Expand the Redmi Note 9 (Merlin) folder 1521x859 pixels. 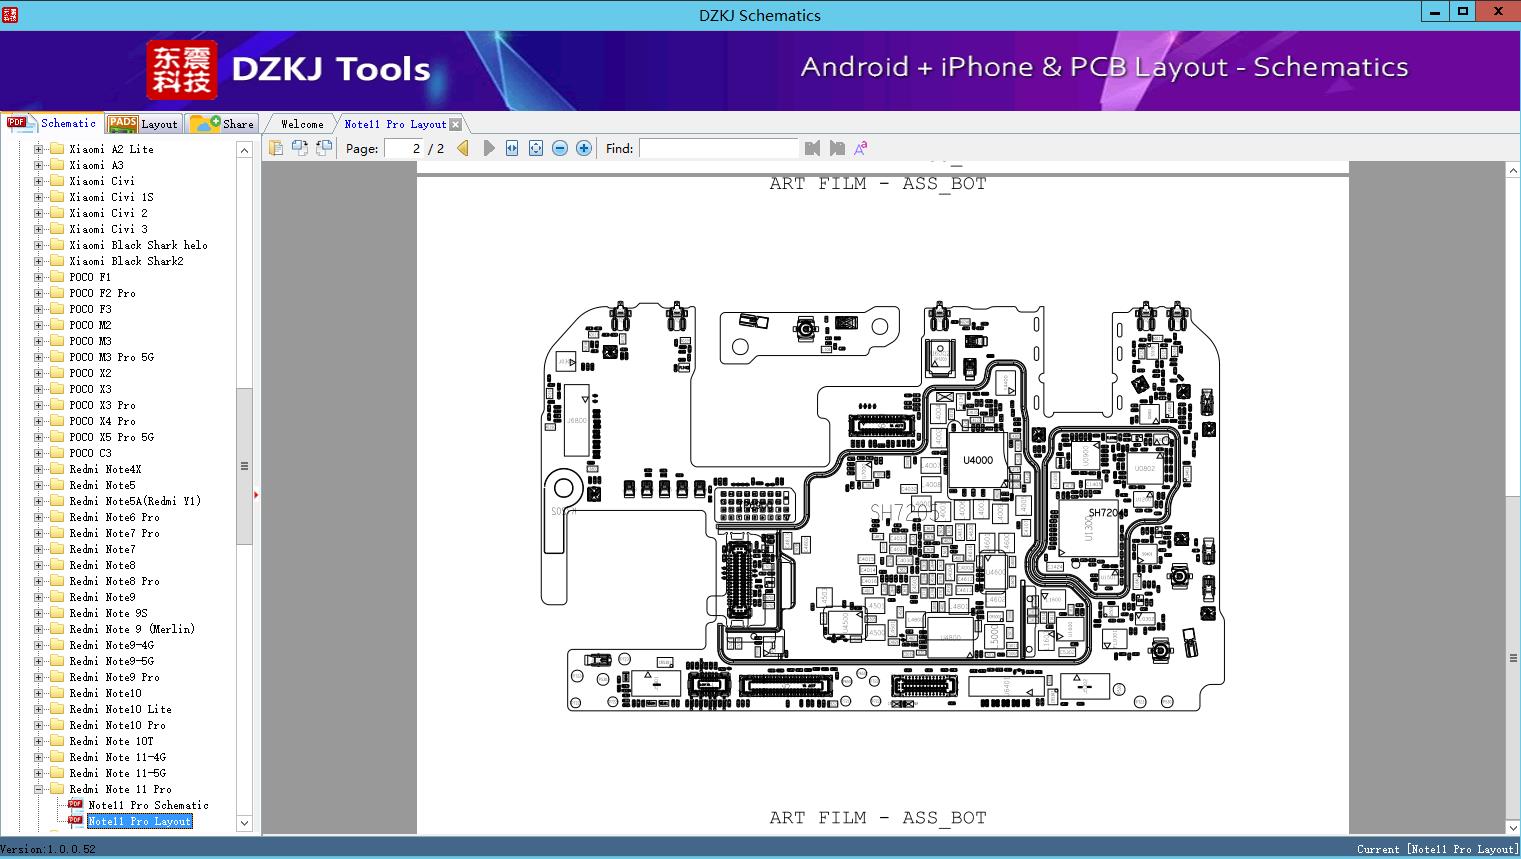39,629
